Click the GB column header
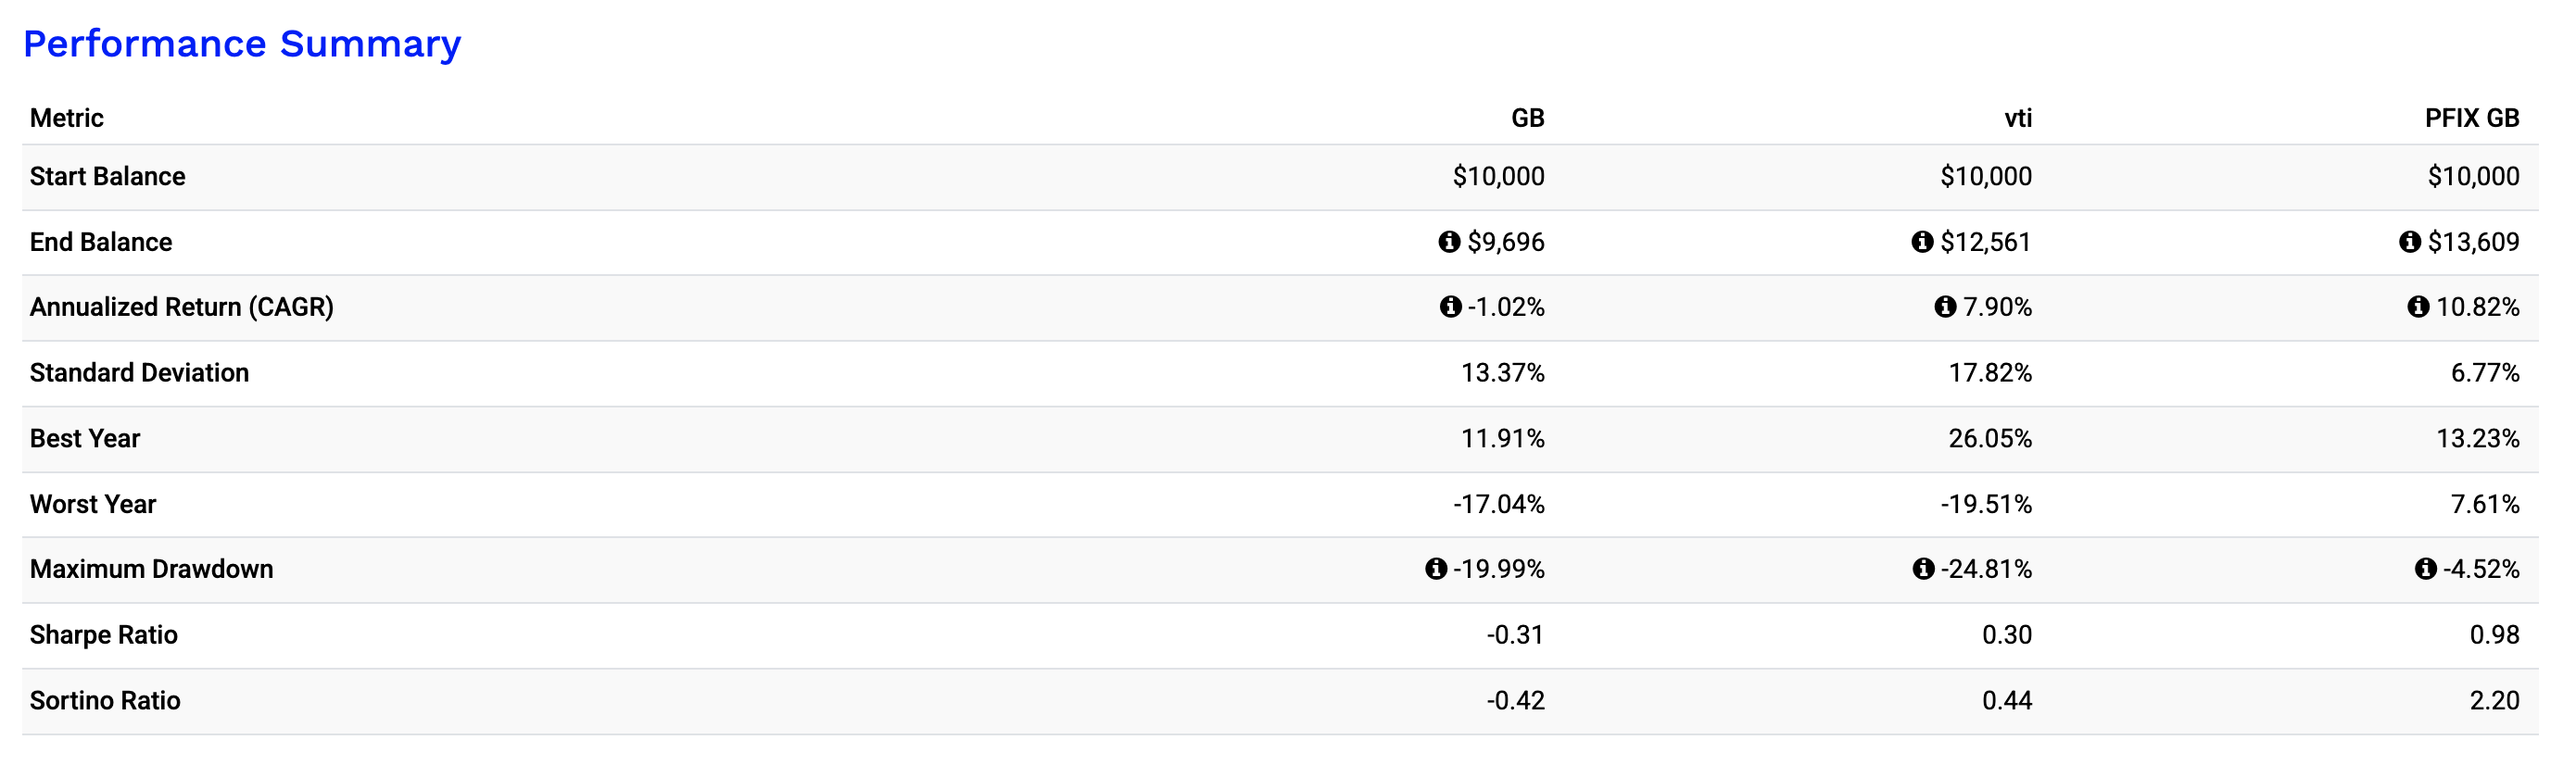The height and width of the screenshot is (765, 2576). point(1527,118)
